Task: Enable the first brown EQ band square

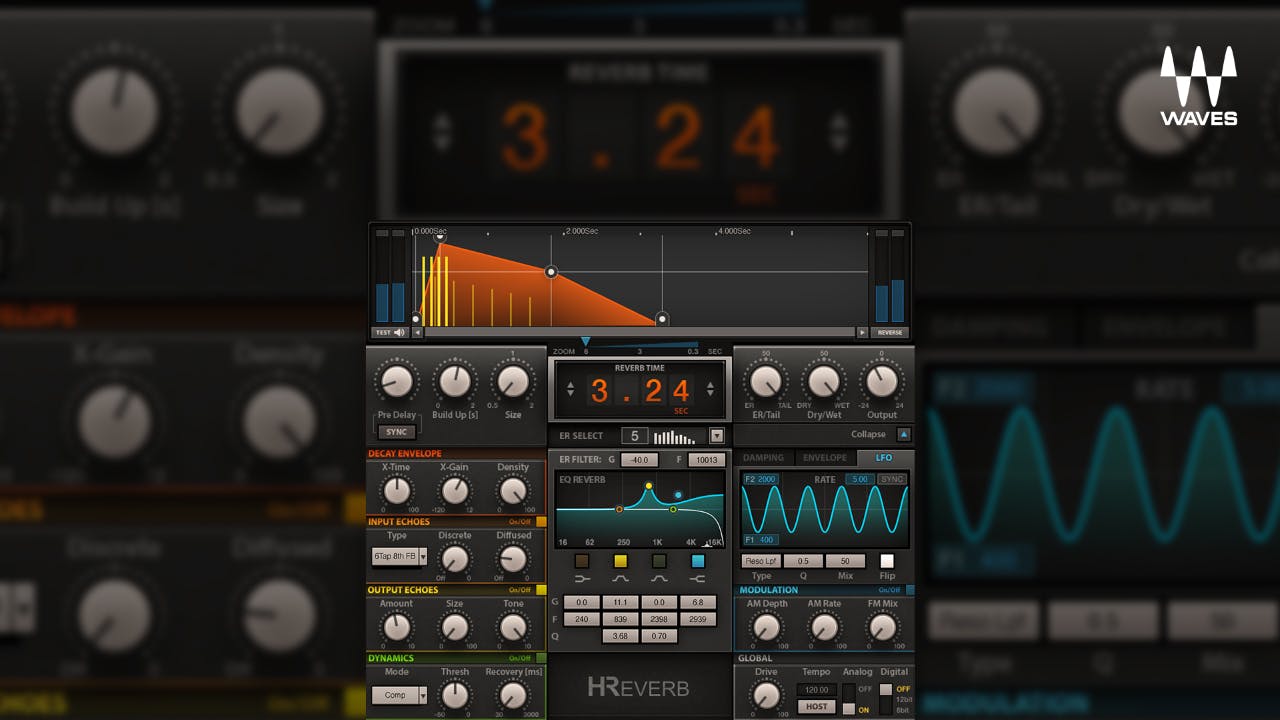Action: [582, 561]
